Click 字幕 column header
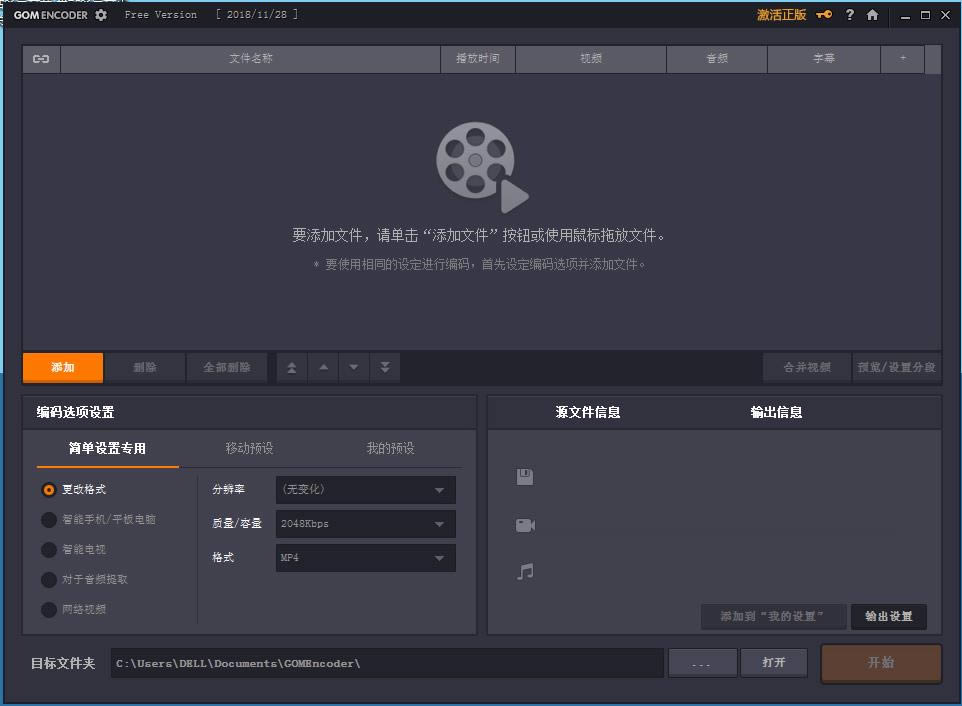The height and width of the screenshot is (706, 962). pos(824,59)
